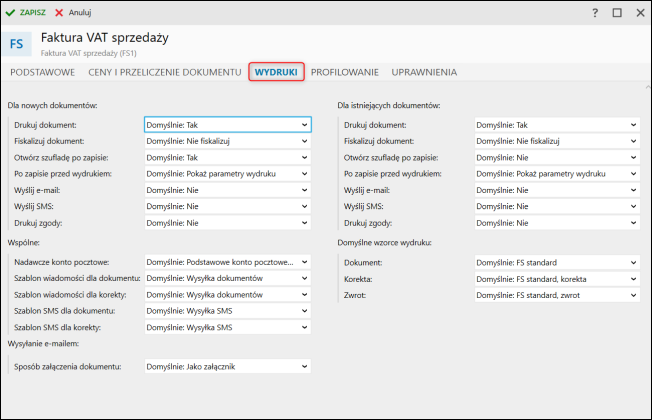652x420 pixels.
Task: Click the blue FS document icon
Action: pos(18,43)
